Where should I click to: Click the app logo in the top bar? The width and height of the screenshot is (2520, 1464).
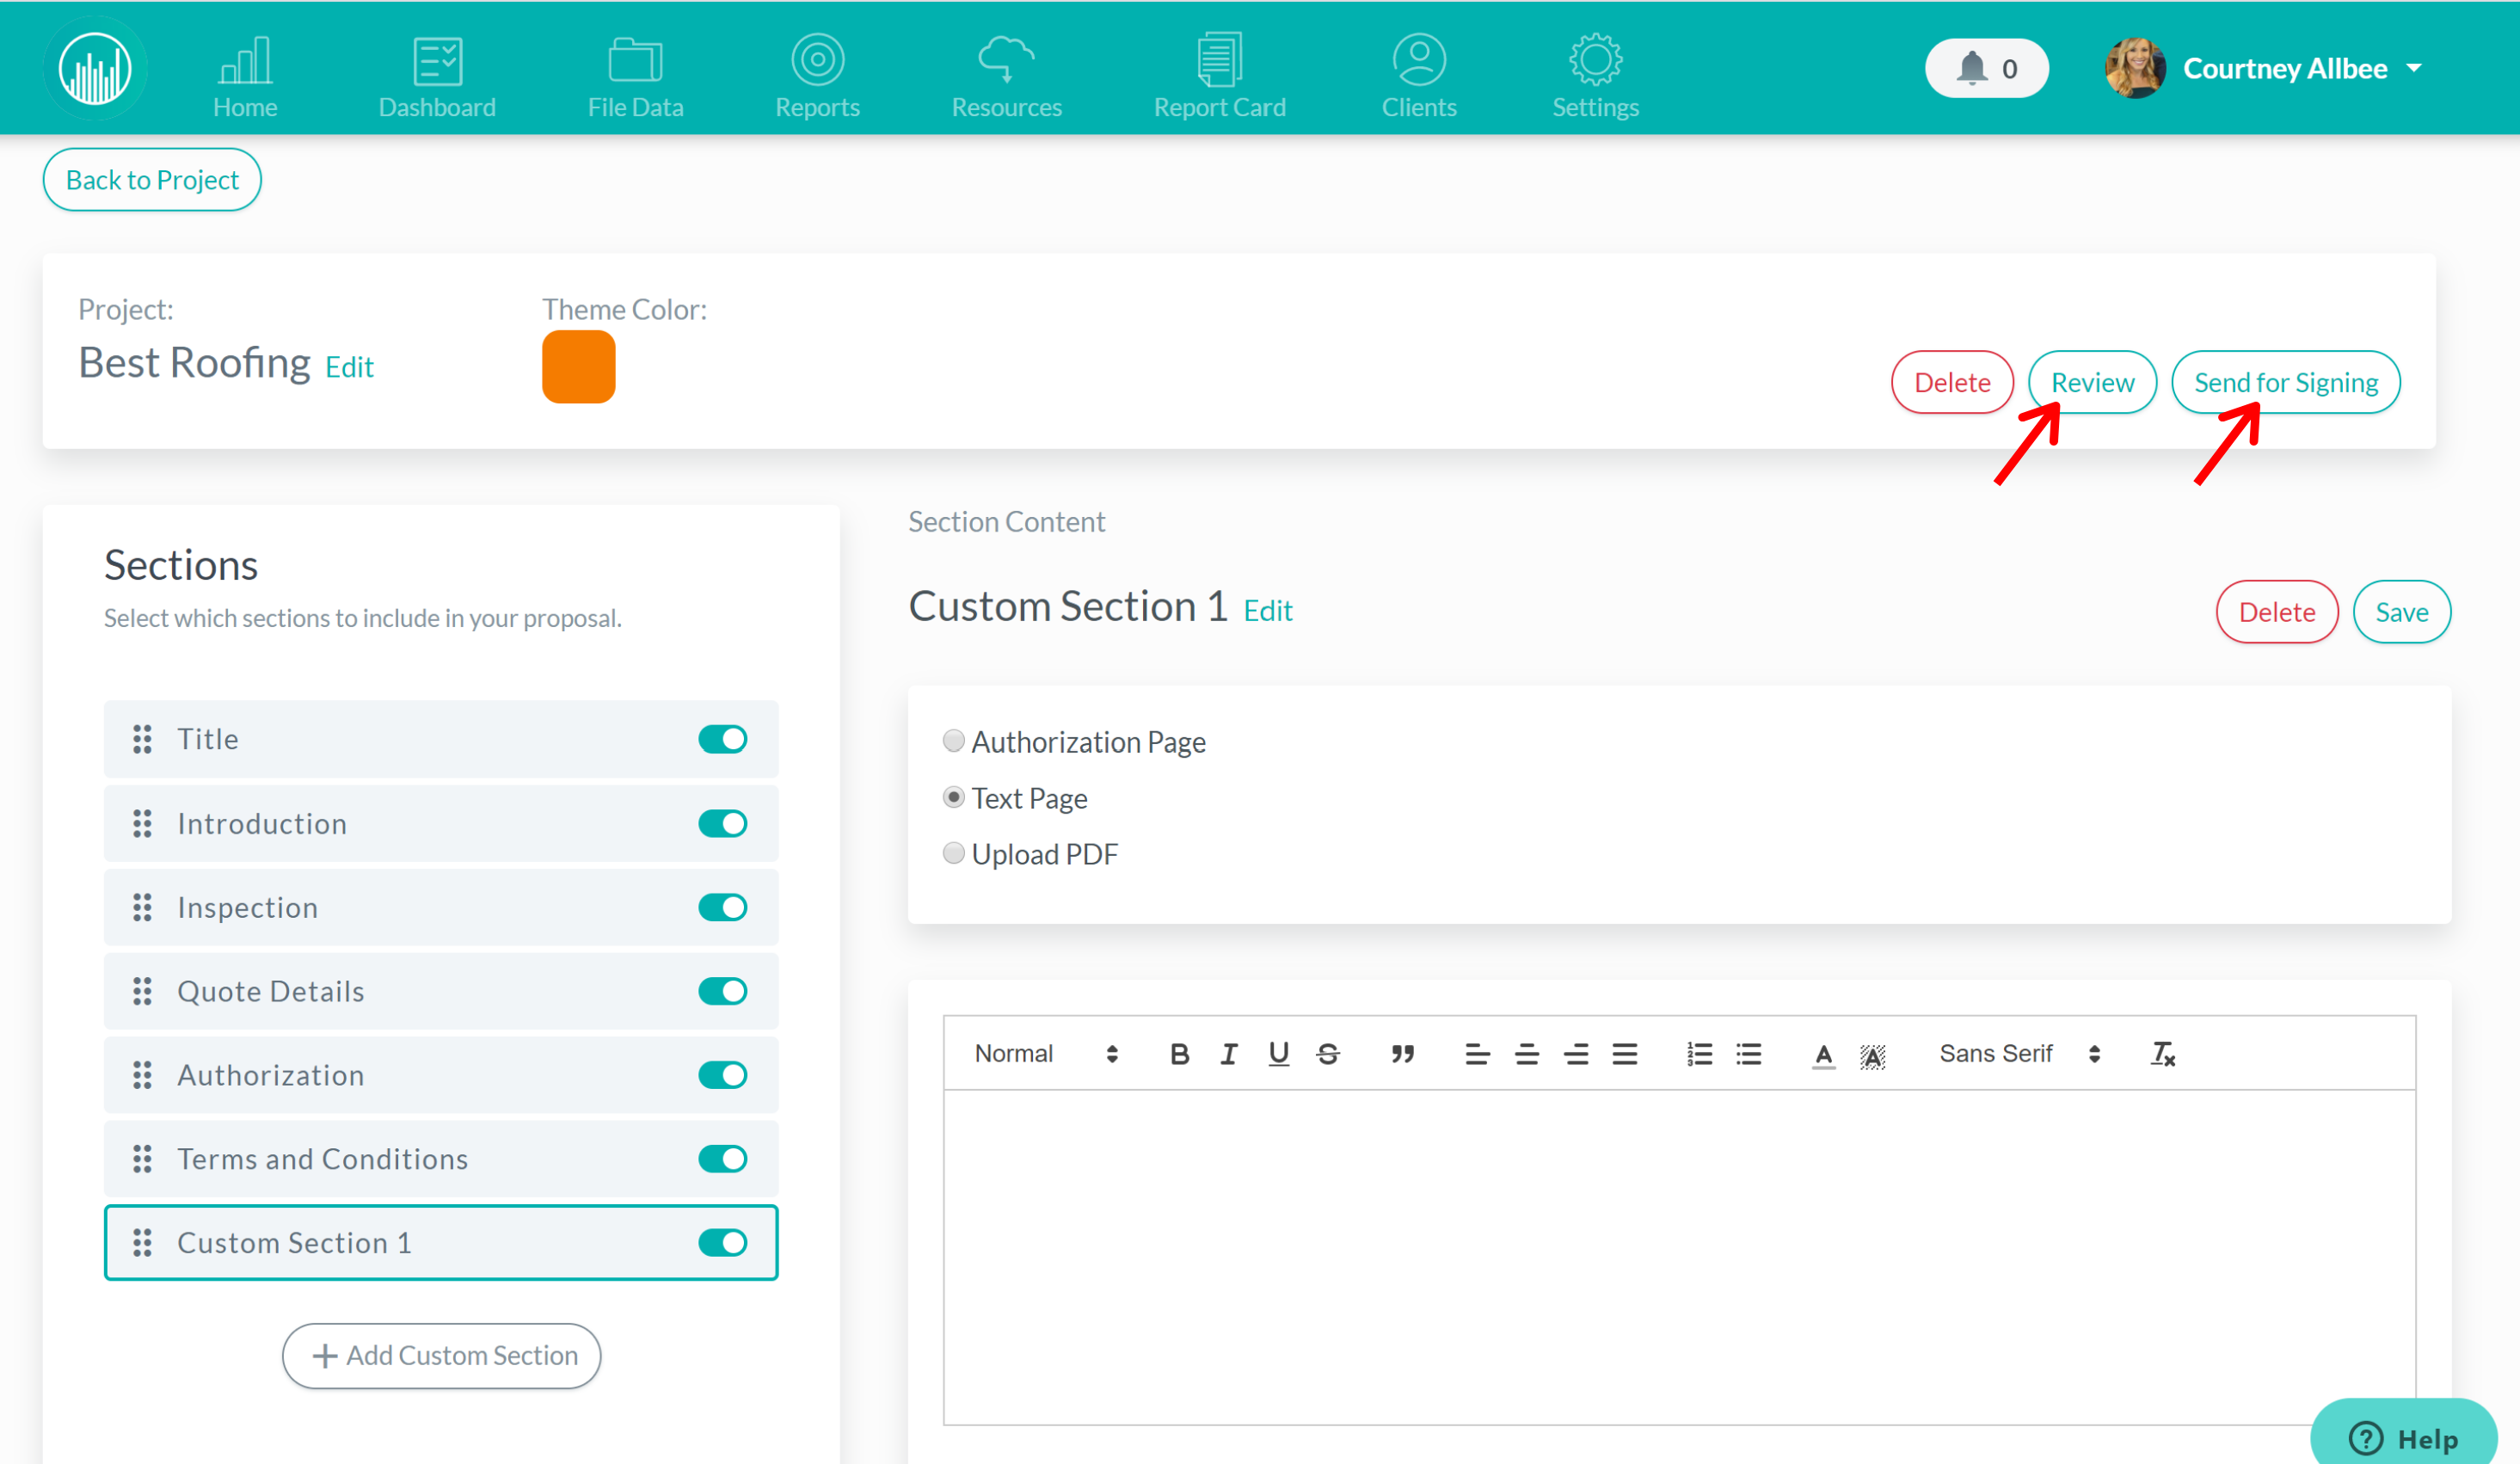95,68
